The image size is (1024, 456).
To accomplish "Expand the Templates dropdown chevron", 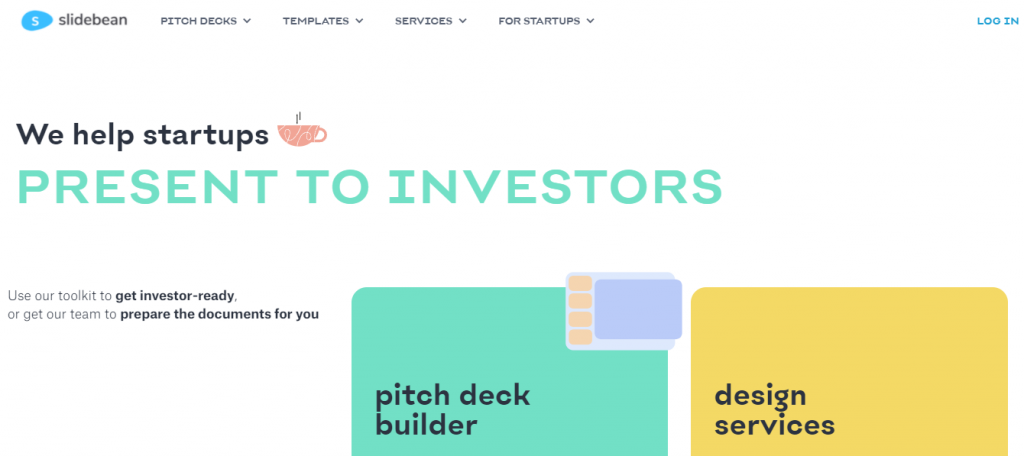I will [x=359, y=21].
